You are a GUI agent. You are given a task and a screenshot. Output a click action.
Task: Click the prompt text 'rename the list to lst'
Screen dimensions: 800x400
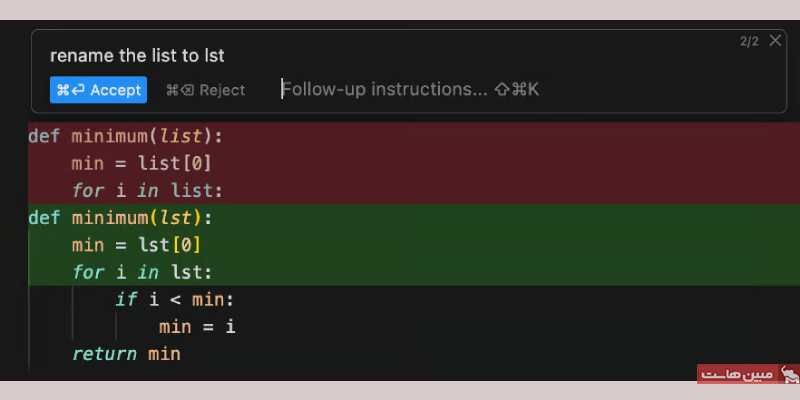(137, 56)
